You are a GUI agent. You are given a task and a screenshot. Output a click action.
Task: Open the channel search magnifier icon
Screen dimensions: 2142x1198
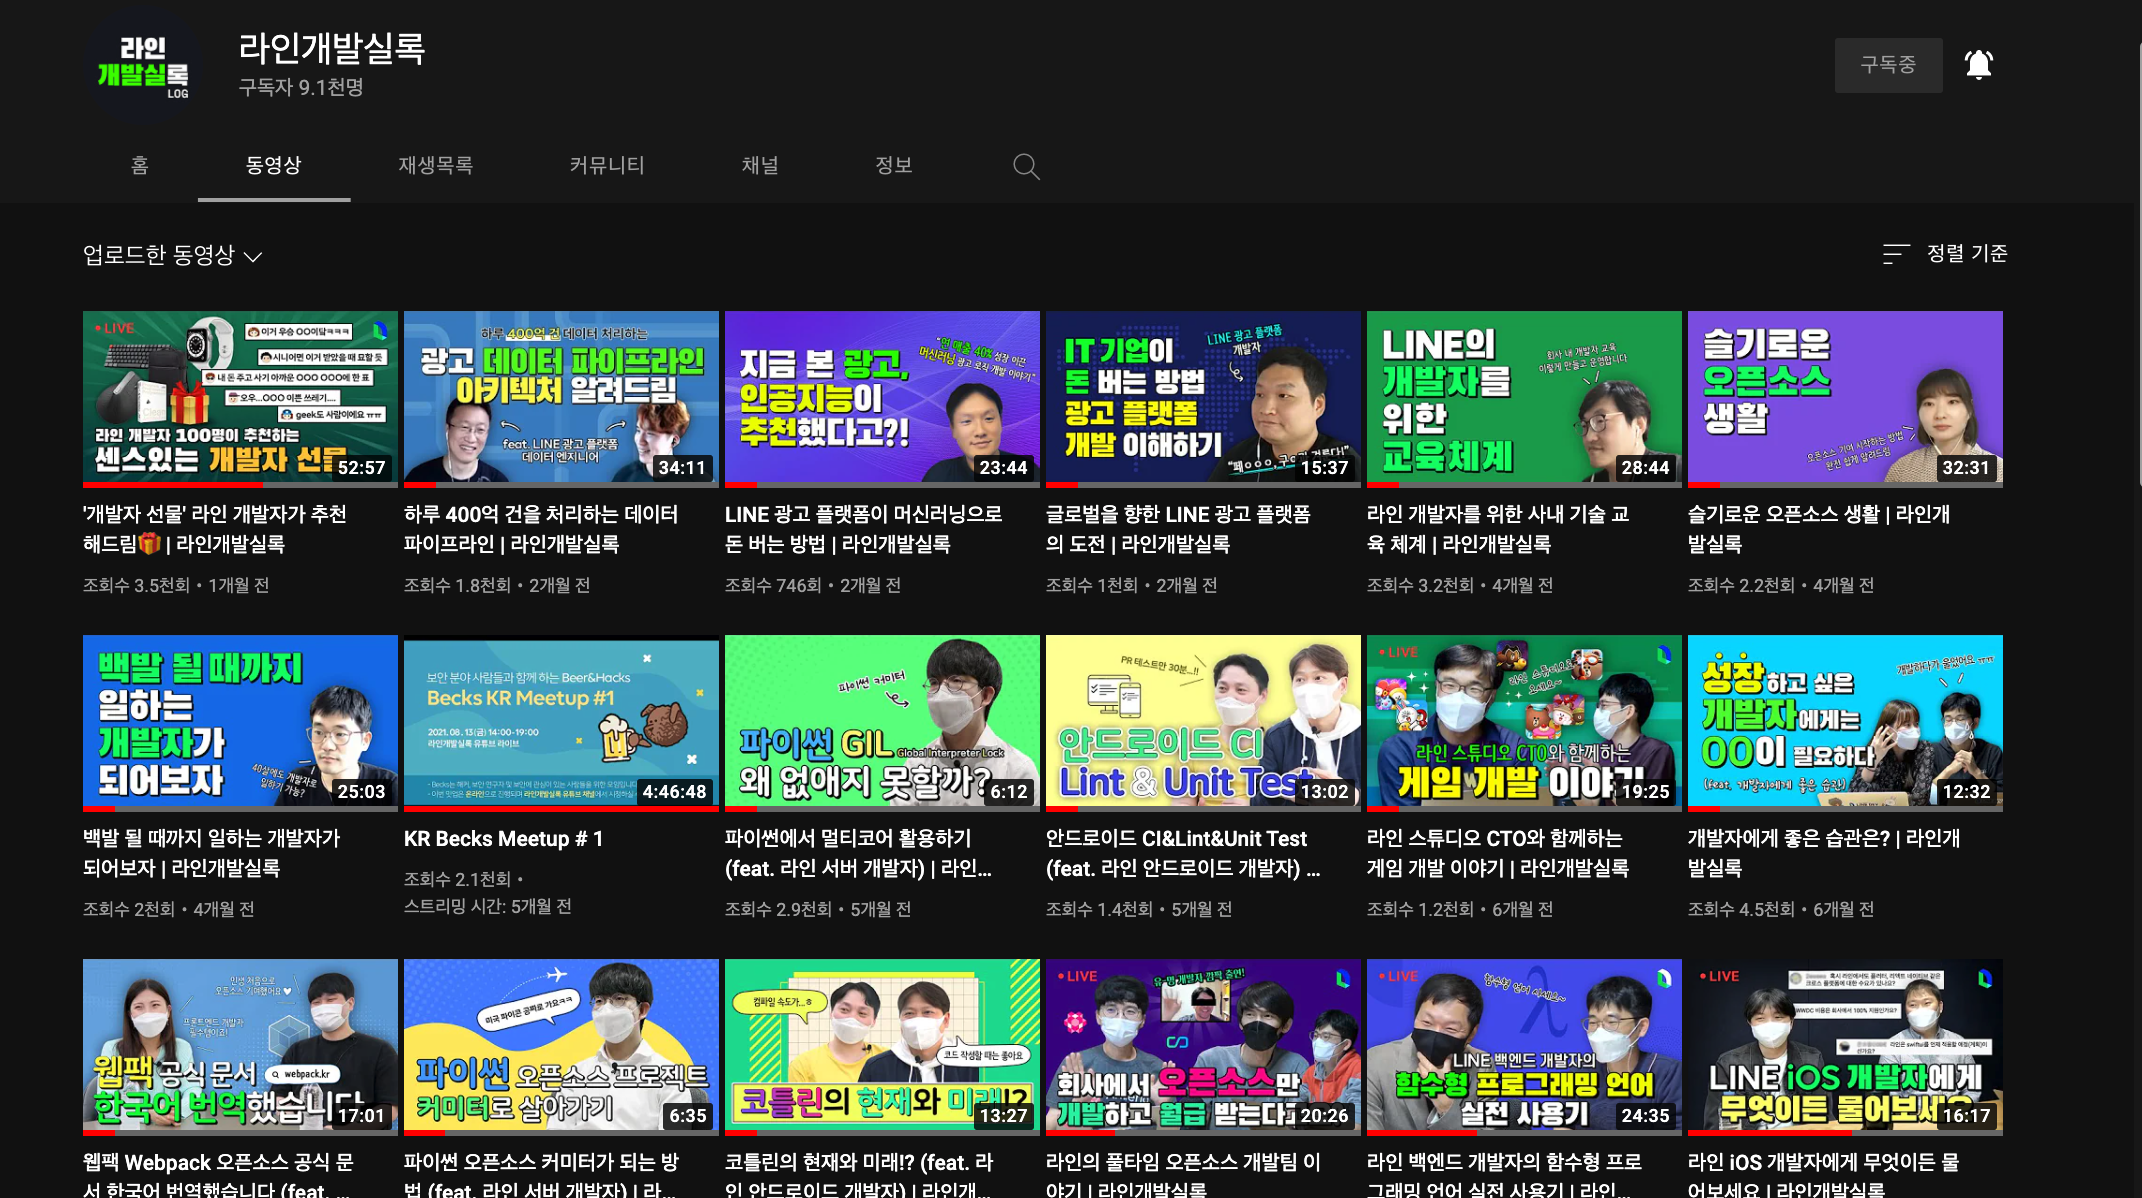click(x=1026, y=166)
